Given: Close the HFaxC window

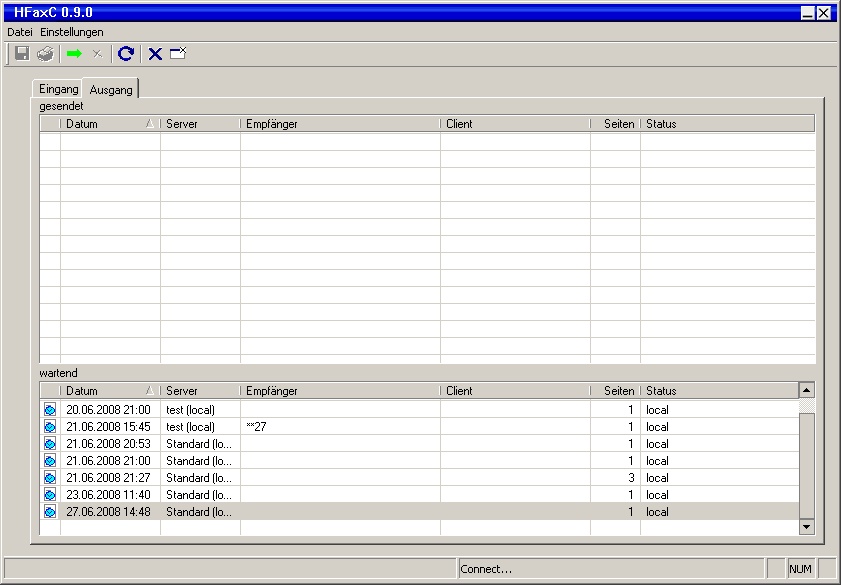Looking at the screenshot, I should [824, 13].
